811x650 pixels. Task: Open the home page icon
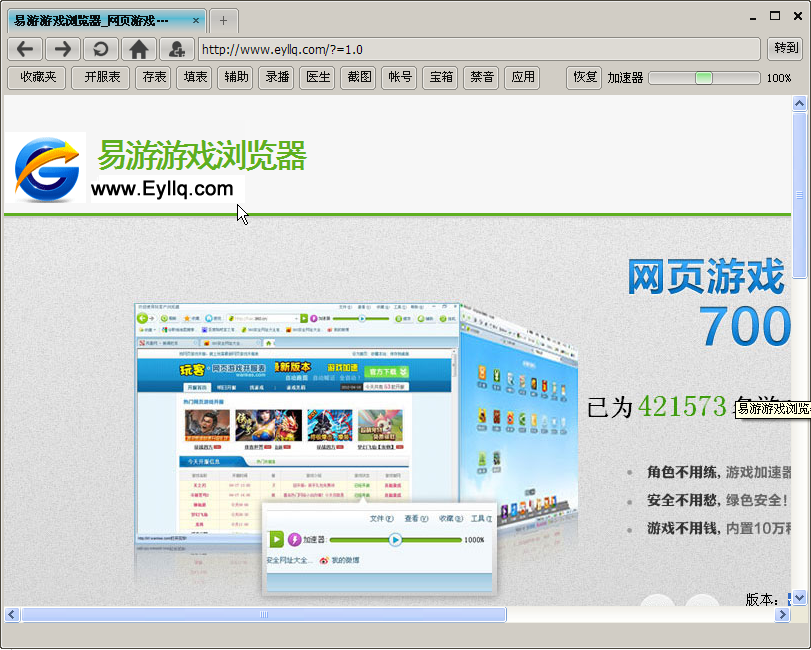[139, 50]
